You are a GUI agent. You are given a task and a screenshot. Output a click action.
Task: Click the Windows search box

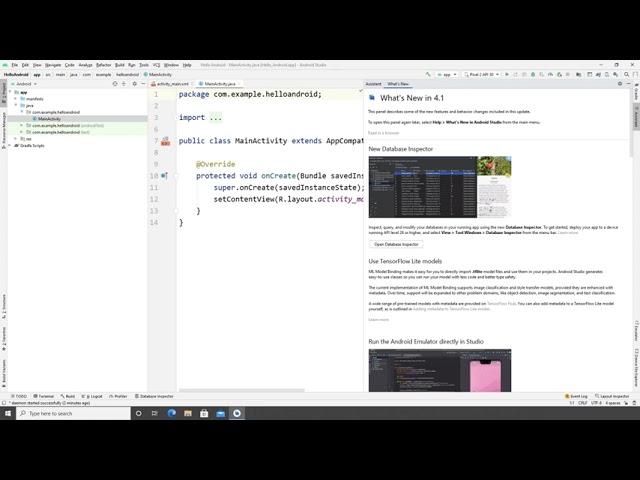click(73, 413)
